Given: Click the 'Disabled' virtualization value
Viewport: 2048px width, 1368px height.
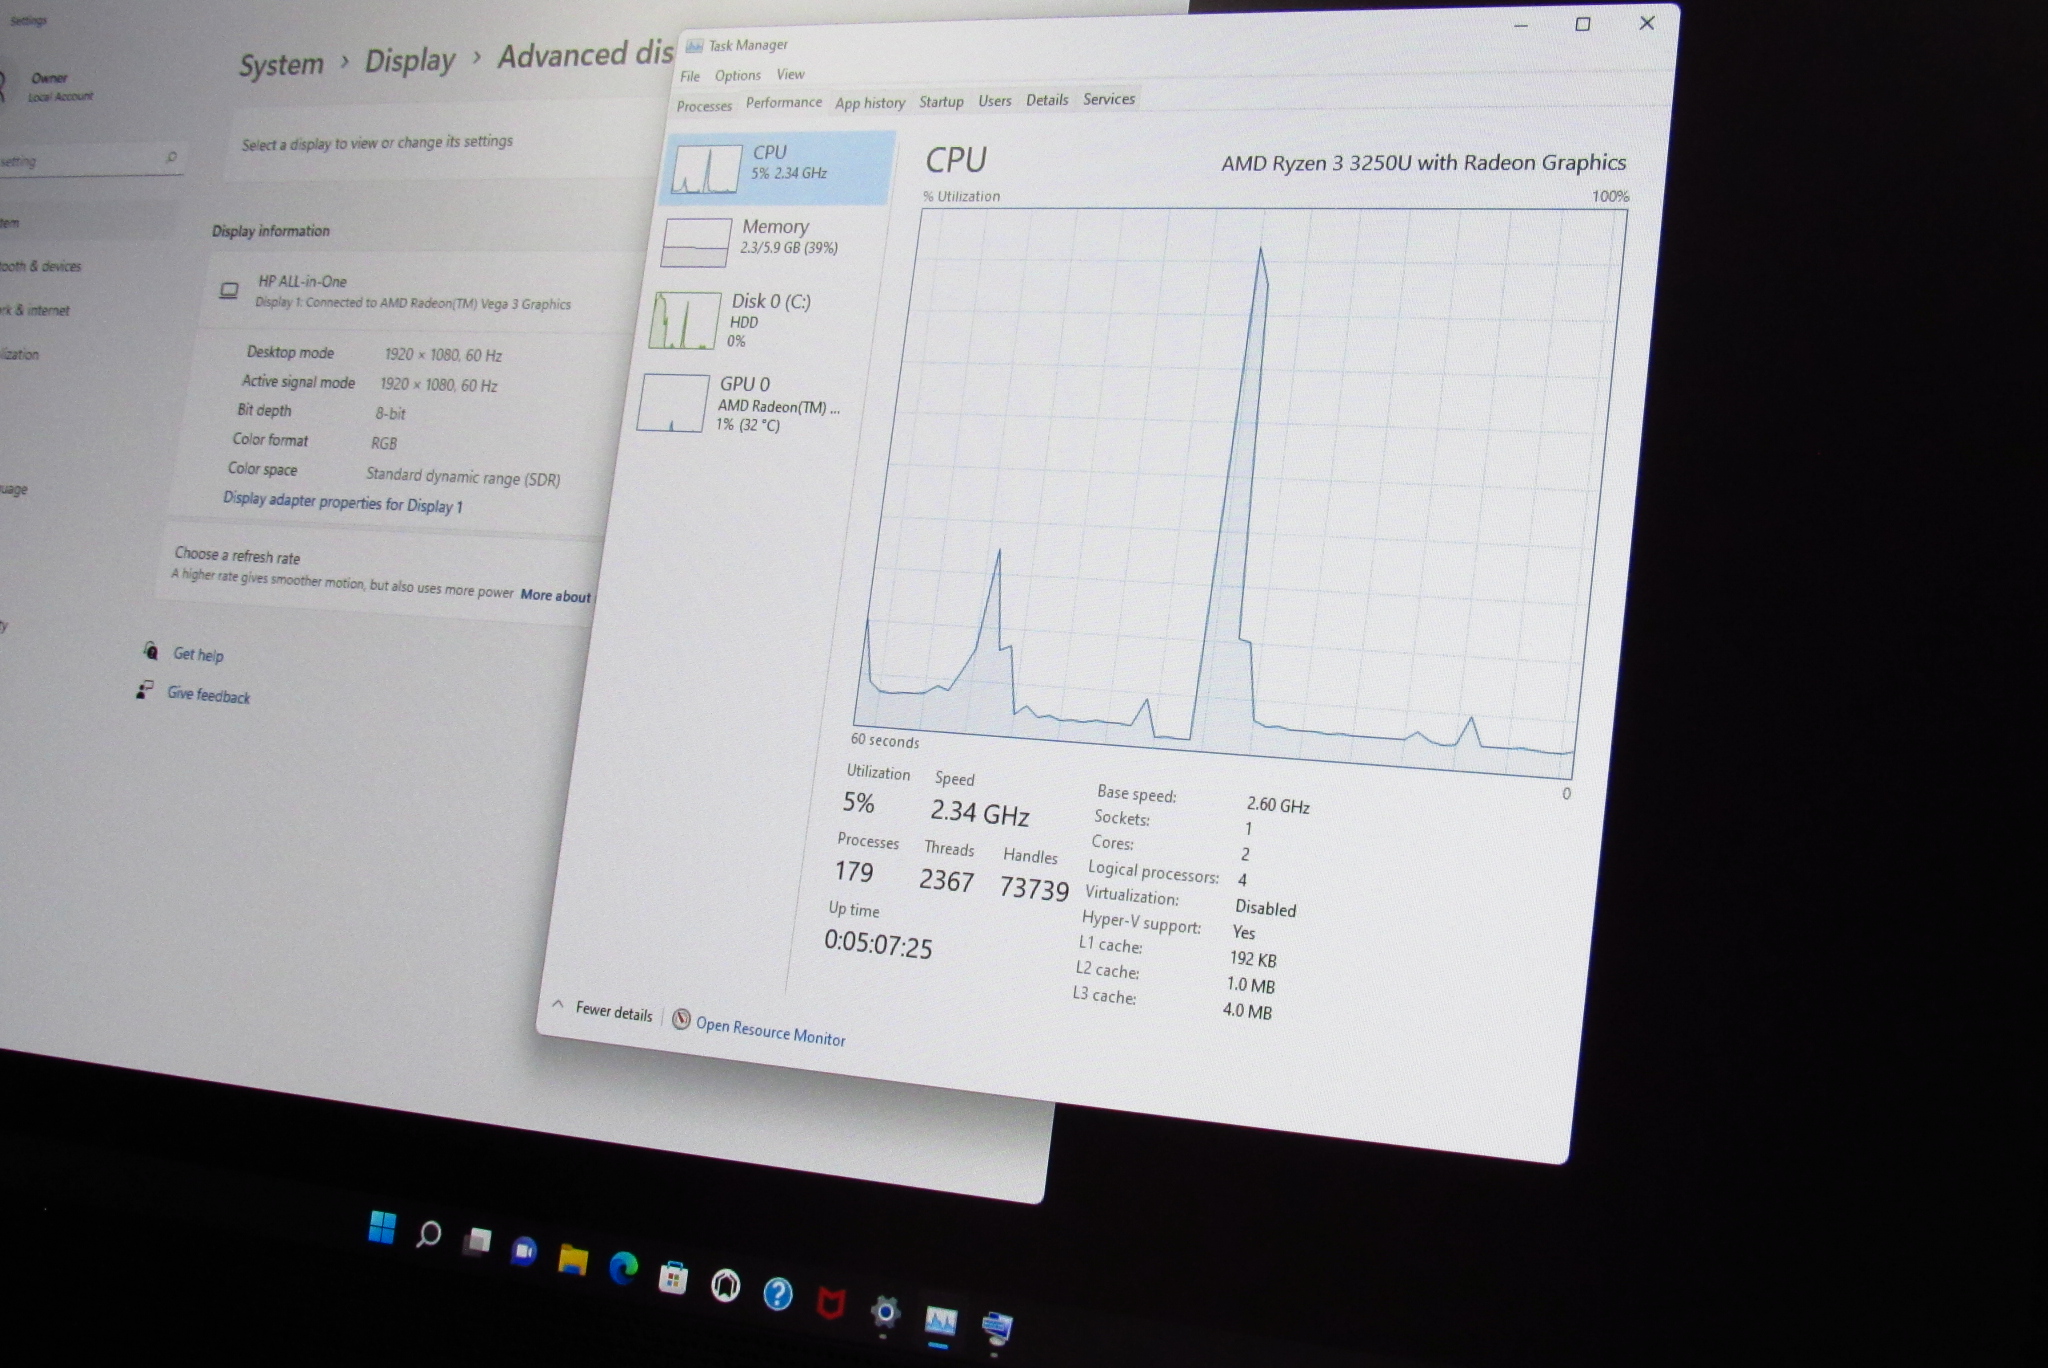Looking at the screenshot, I should pyautogui.click(x=1265, y=908).
